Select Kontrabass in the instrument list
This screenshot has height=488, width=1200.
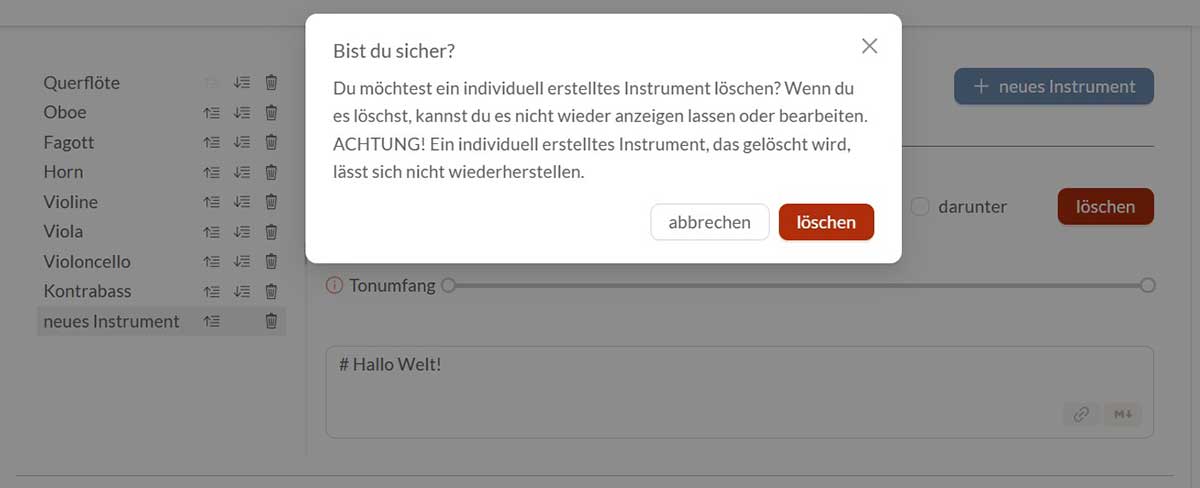88,291
